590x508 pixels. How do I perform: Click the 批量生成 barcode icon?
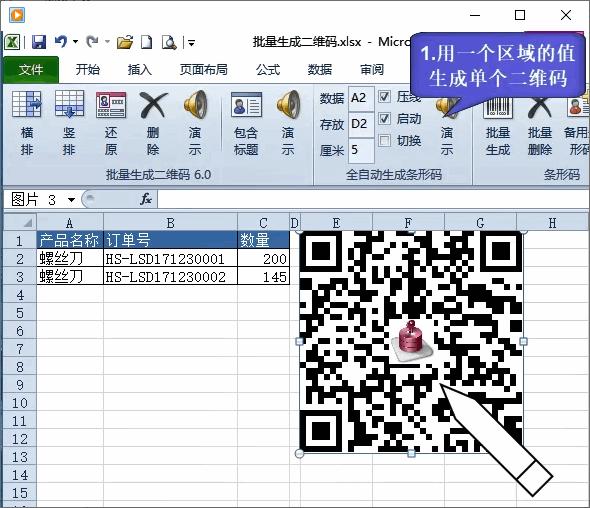click(497, 108)
